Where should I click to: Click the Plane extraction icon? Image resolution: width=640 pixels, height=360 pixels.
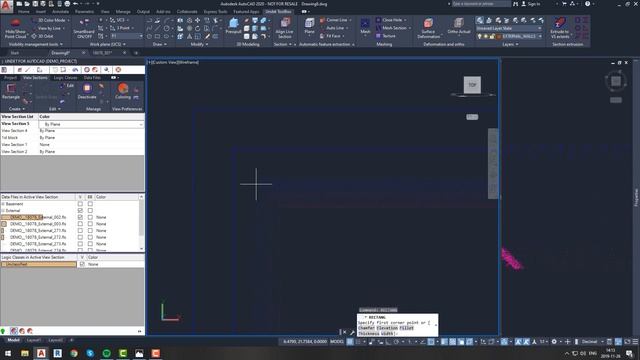[309, 23]
